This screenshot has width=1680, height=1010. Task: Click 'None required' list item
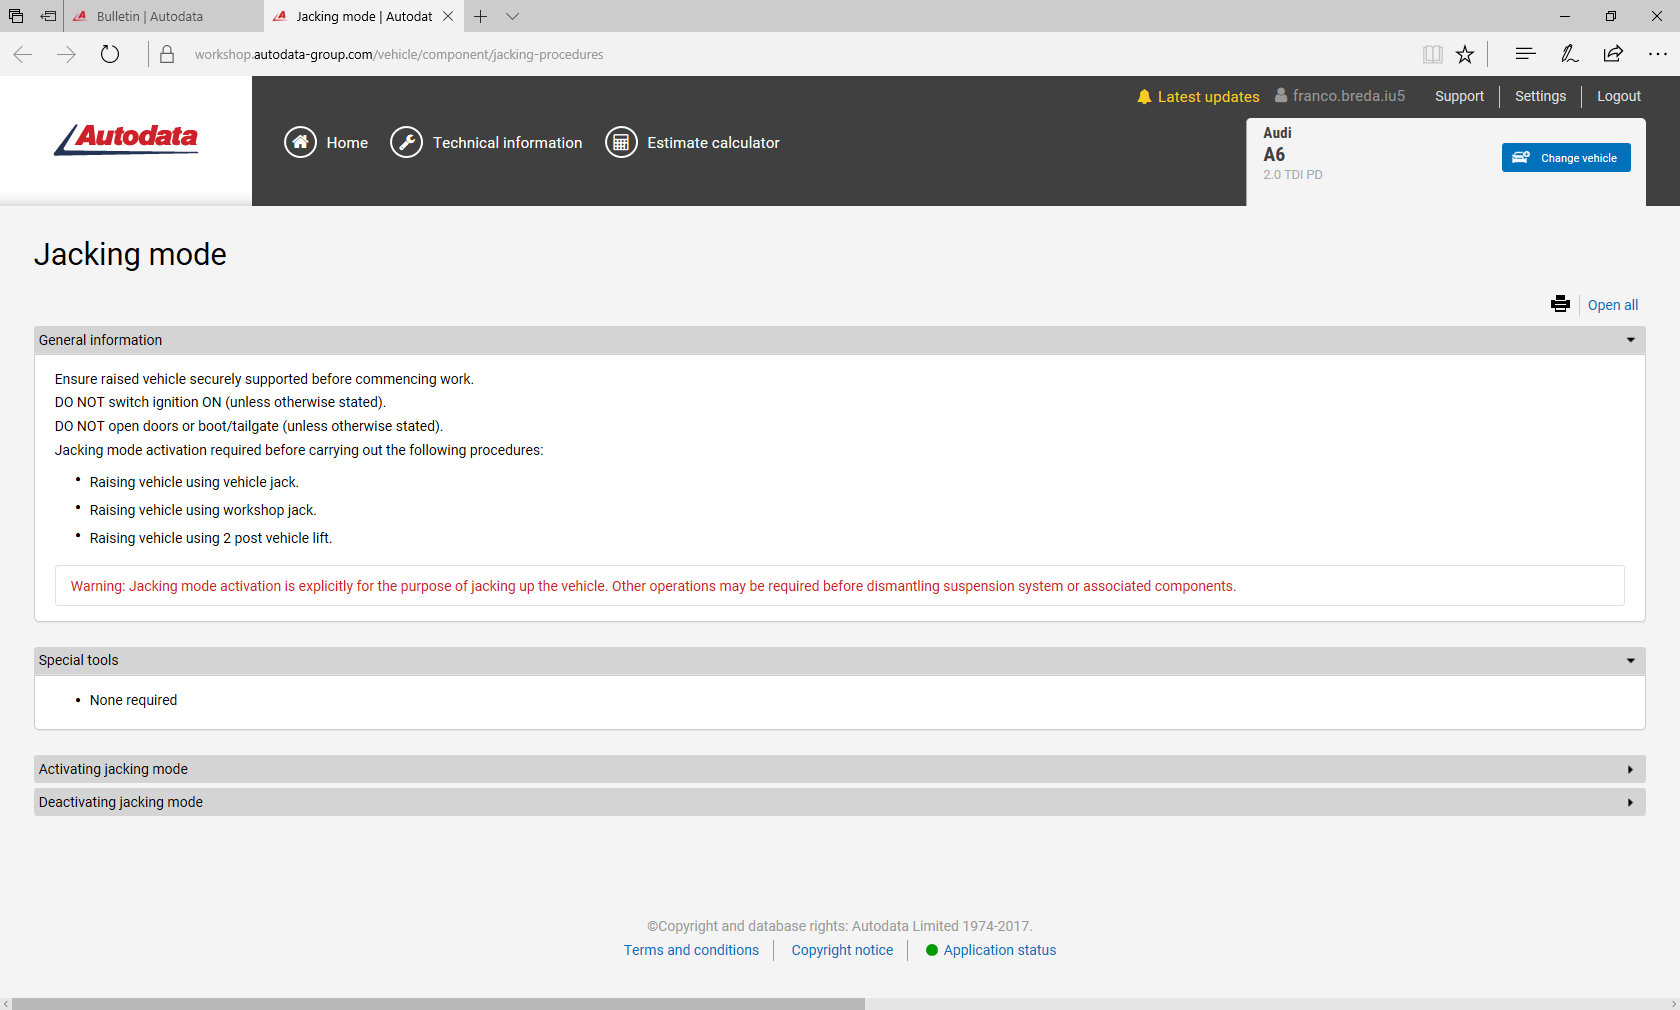[133, 700]
